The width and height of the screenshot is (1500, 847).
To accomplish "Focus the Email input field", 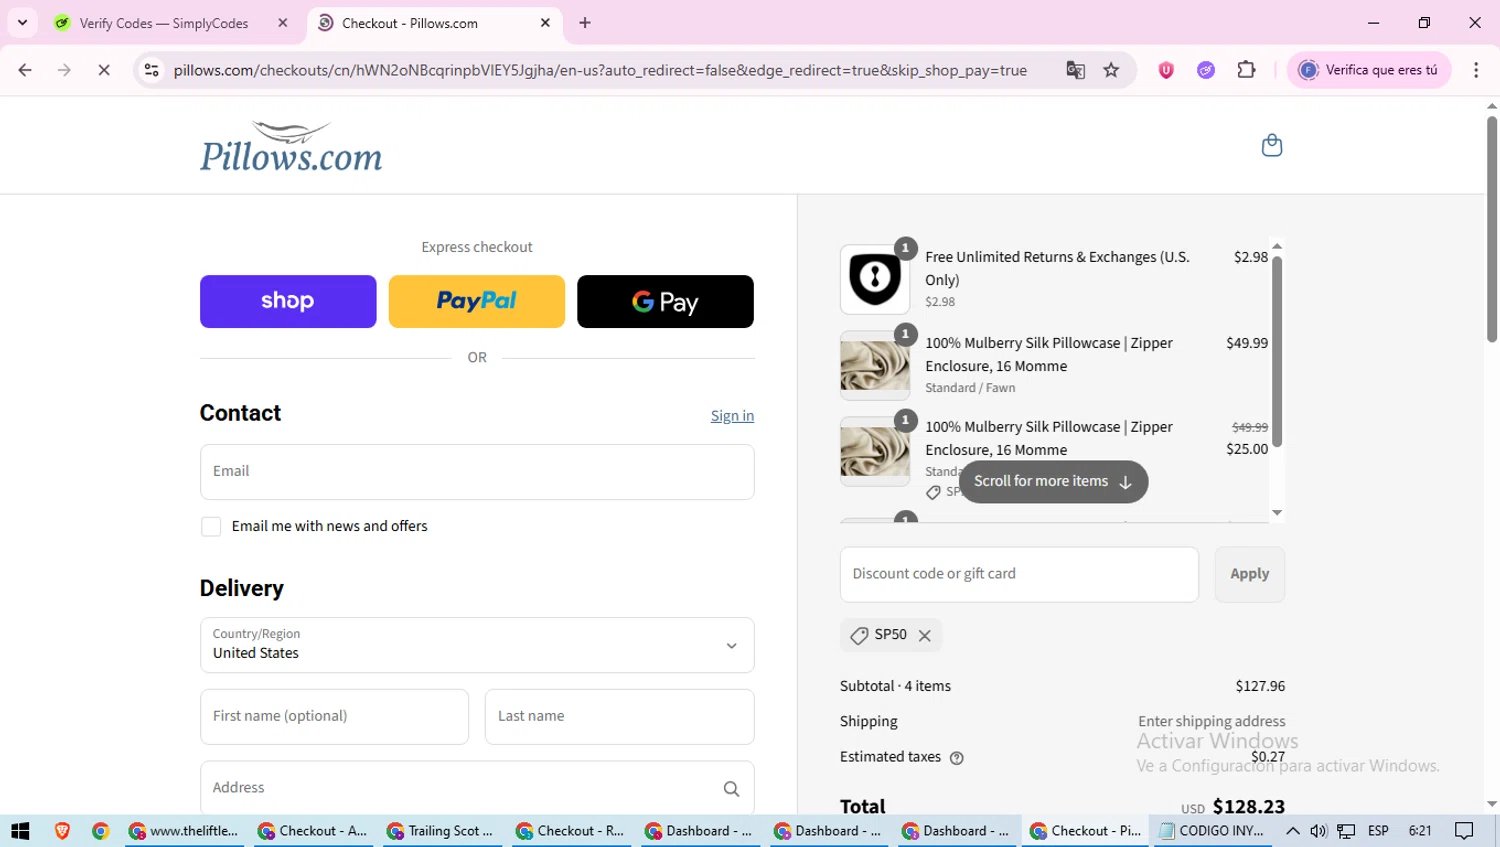I will point(477,472).
